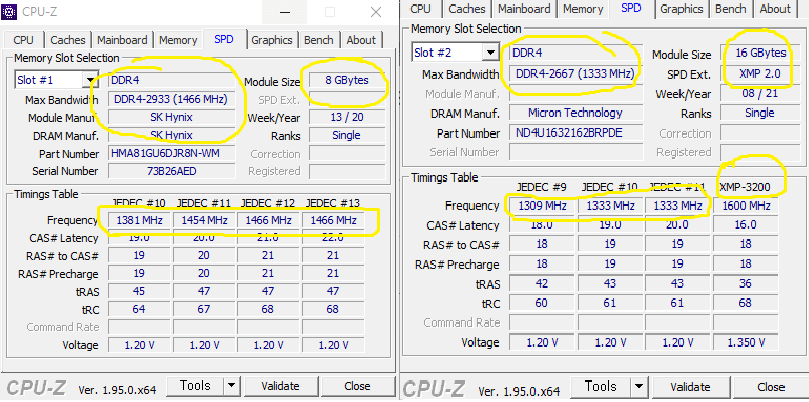Click Micron Technology DRAM manufacturer field

coord(575,112)
